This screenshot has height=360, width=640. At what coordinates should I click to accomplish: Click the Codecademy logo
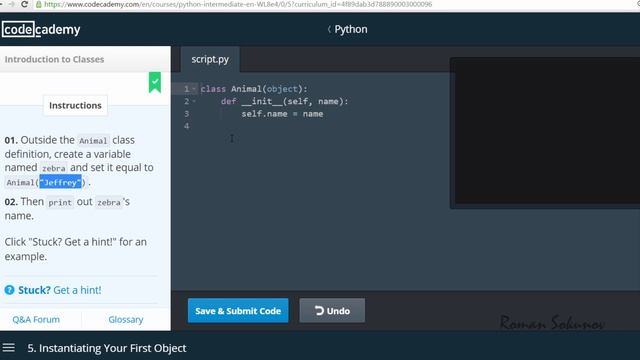[41, 29]
